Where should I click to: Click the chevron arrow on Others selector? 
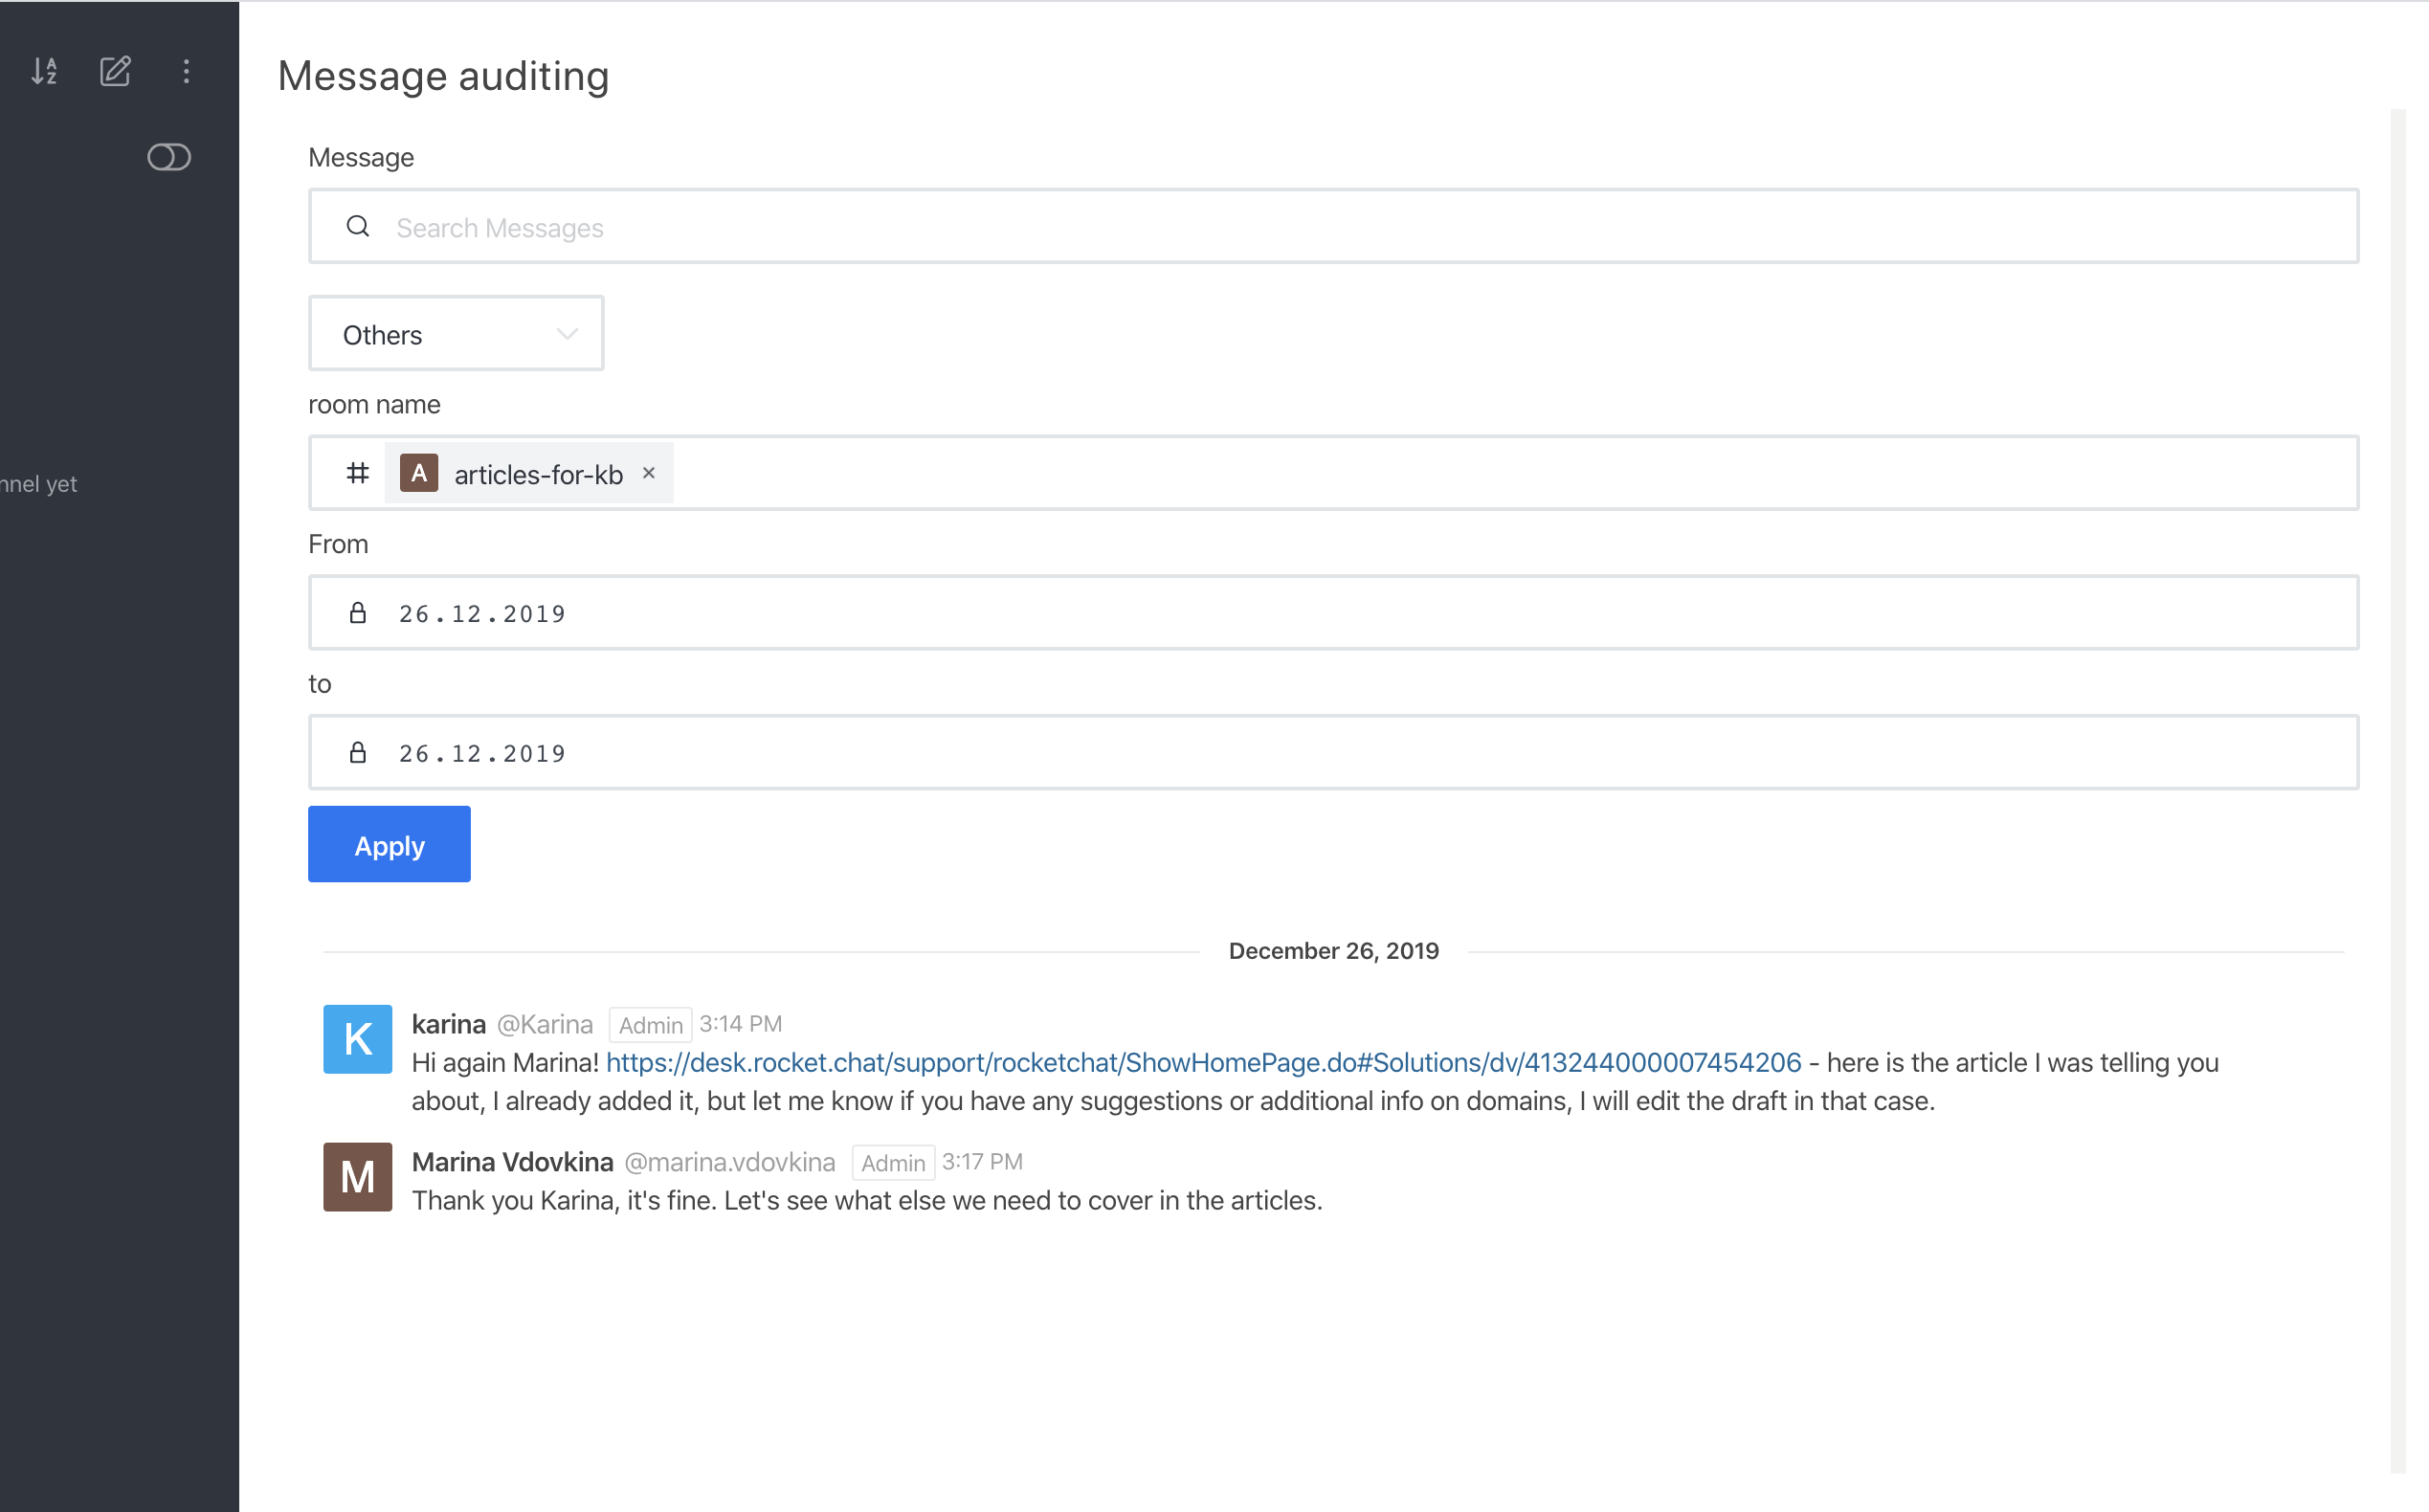coord(567,334)
